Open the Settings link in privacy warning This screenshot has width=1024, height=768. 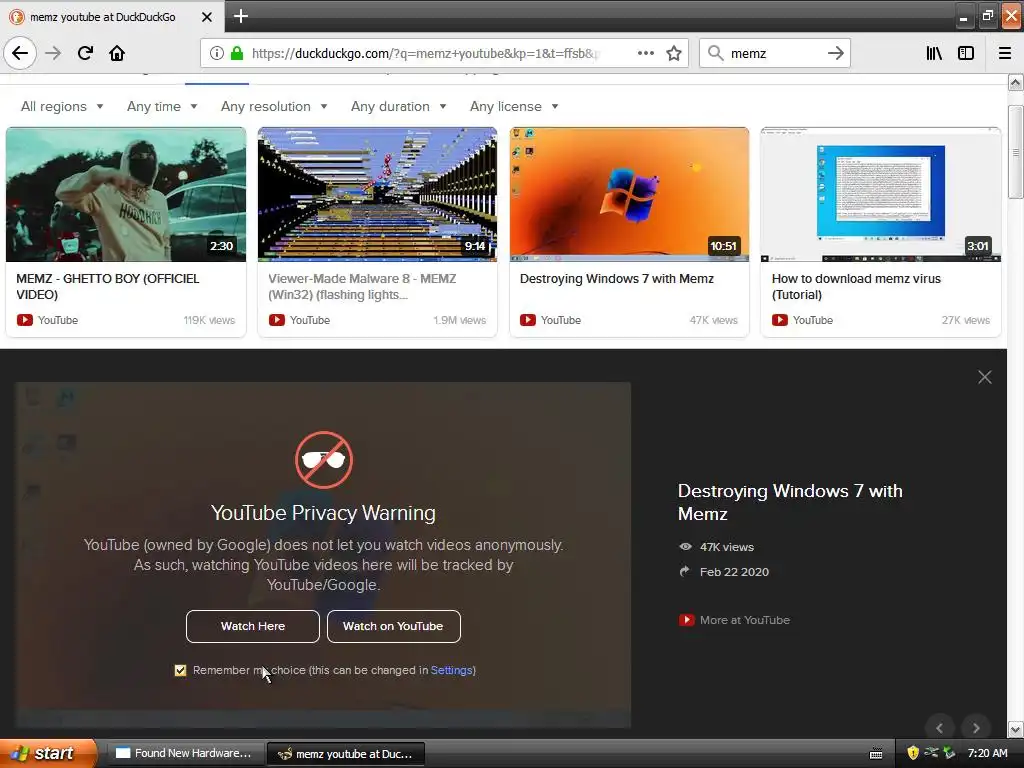[x=451, y=670]
